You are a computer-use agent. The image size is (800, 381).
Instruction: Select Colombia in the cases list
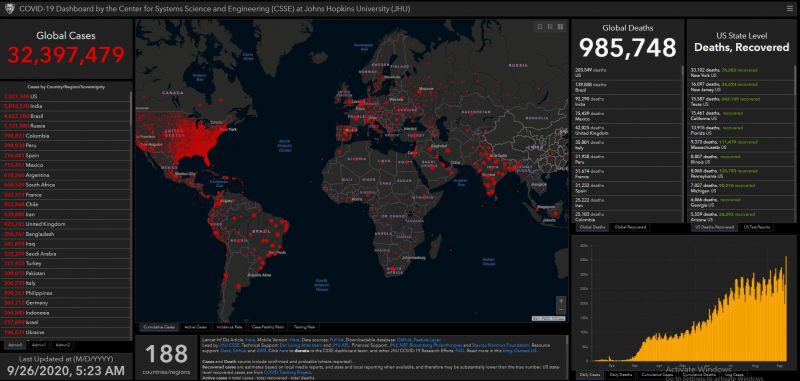coord(66,136)
